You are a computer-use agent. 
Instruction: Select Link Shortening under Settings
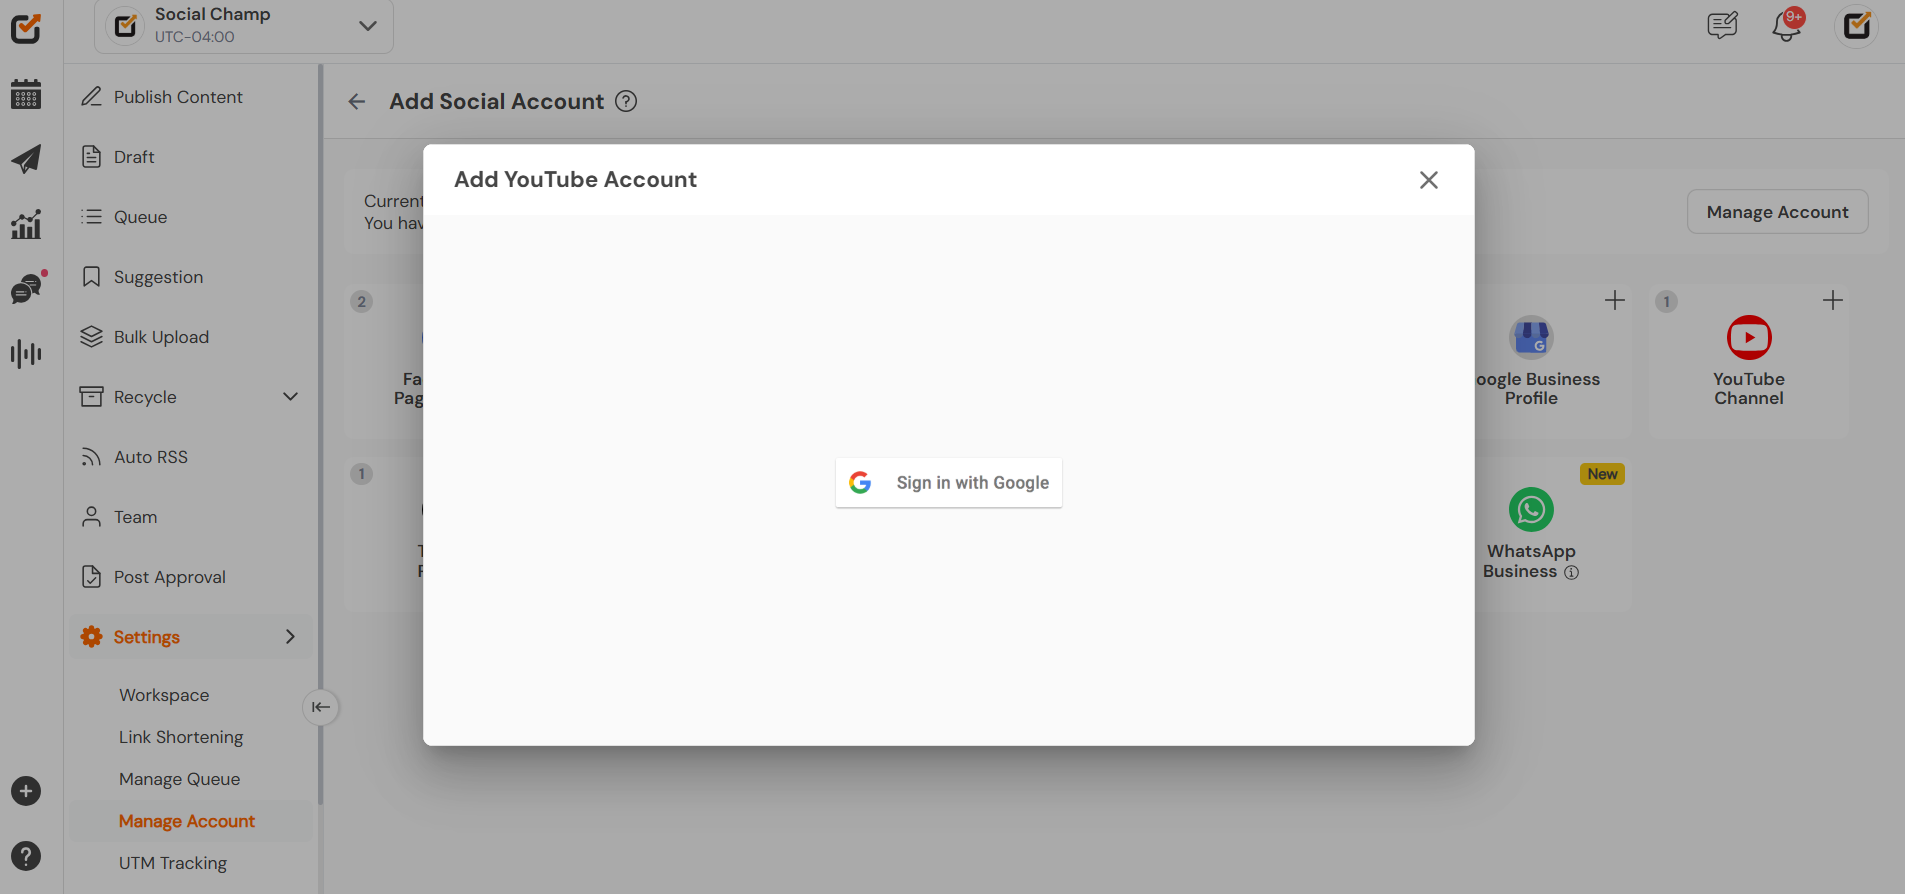pos(181,737)
